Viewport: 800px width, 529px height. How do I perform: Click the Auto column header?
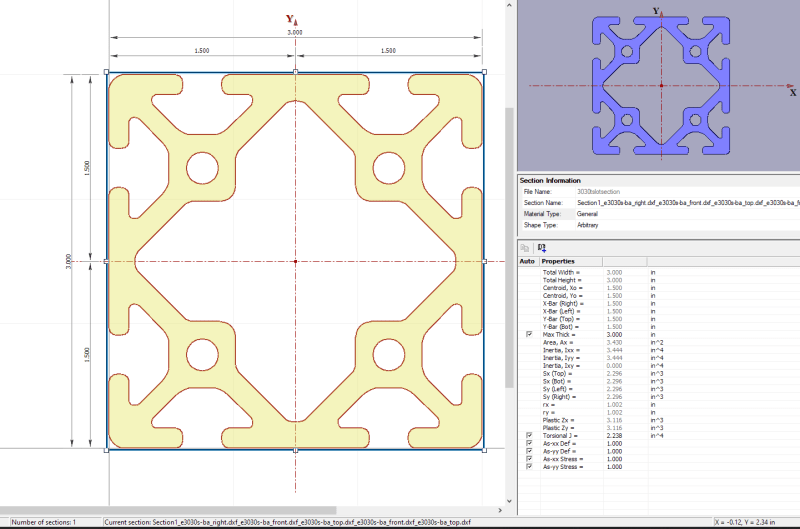(528, 262)
